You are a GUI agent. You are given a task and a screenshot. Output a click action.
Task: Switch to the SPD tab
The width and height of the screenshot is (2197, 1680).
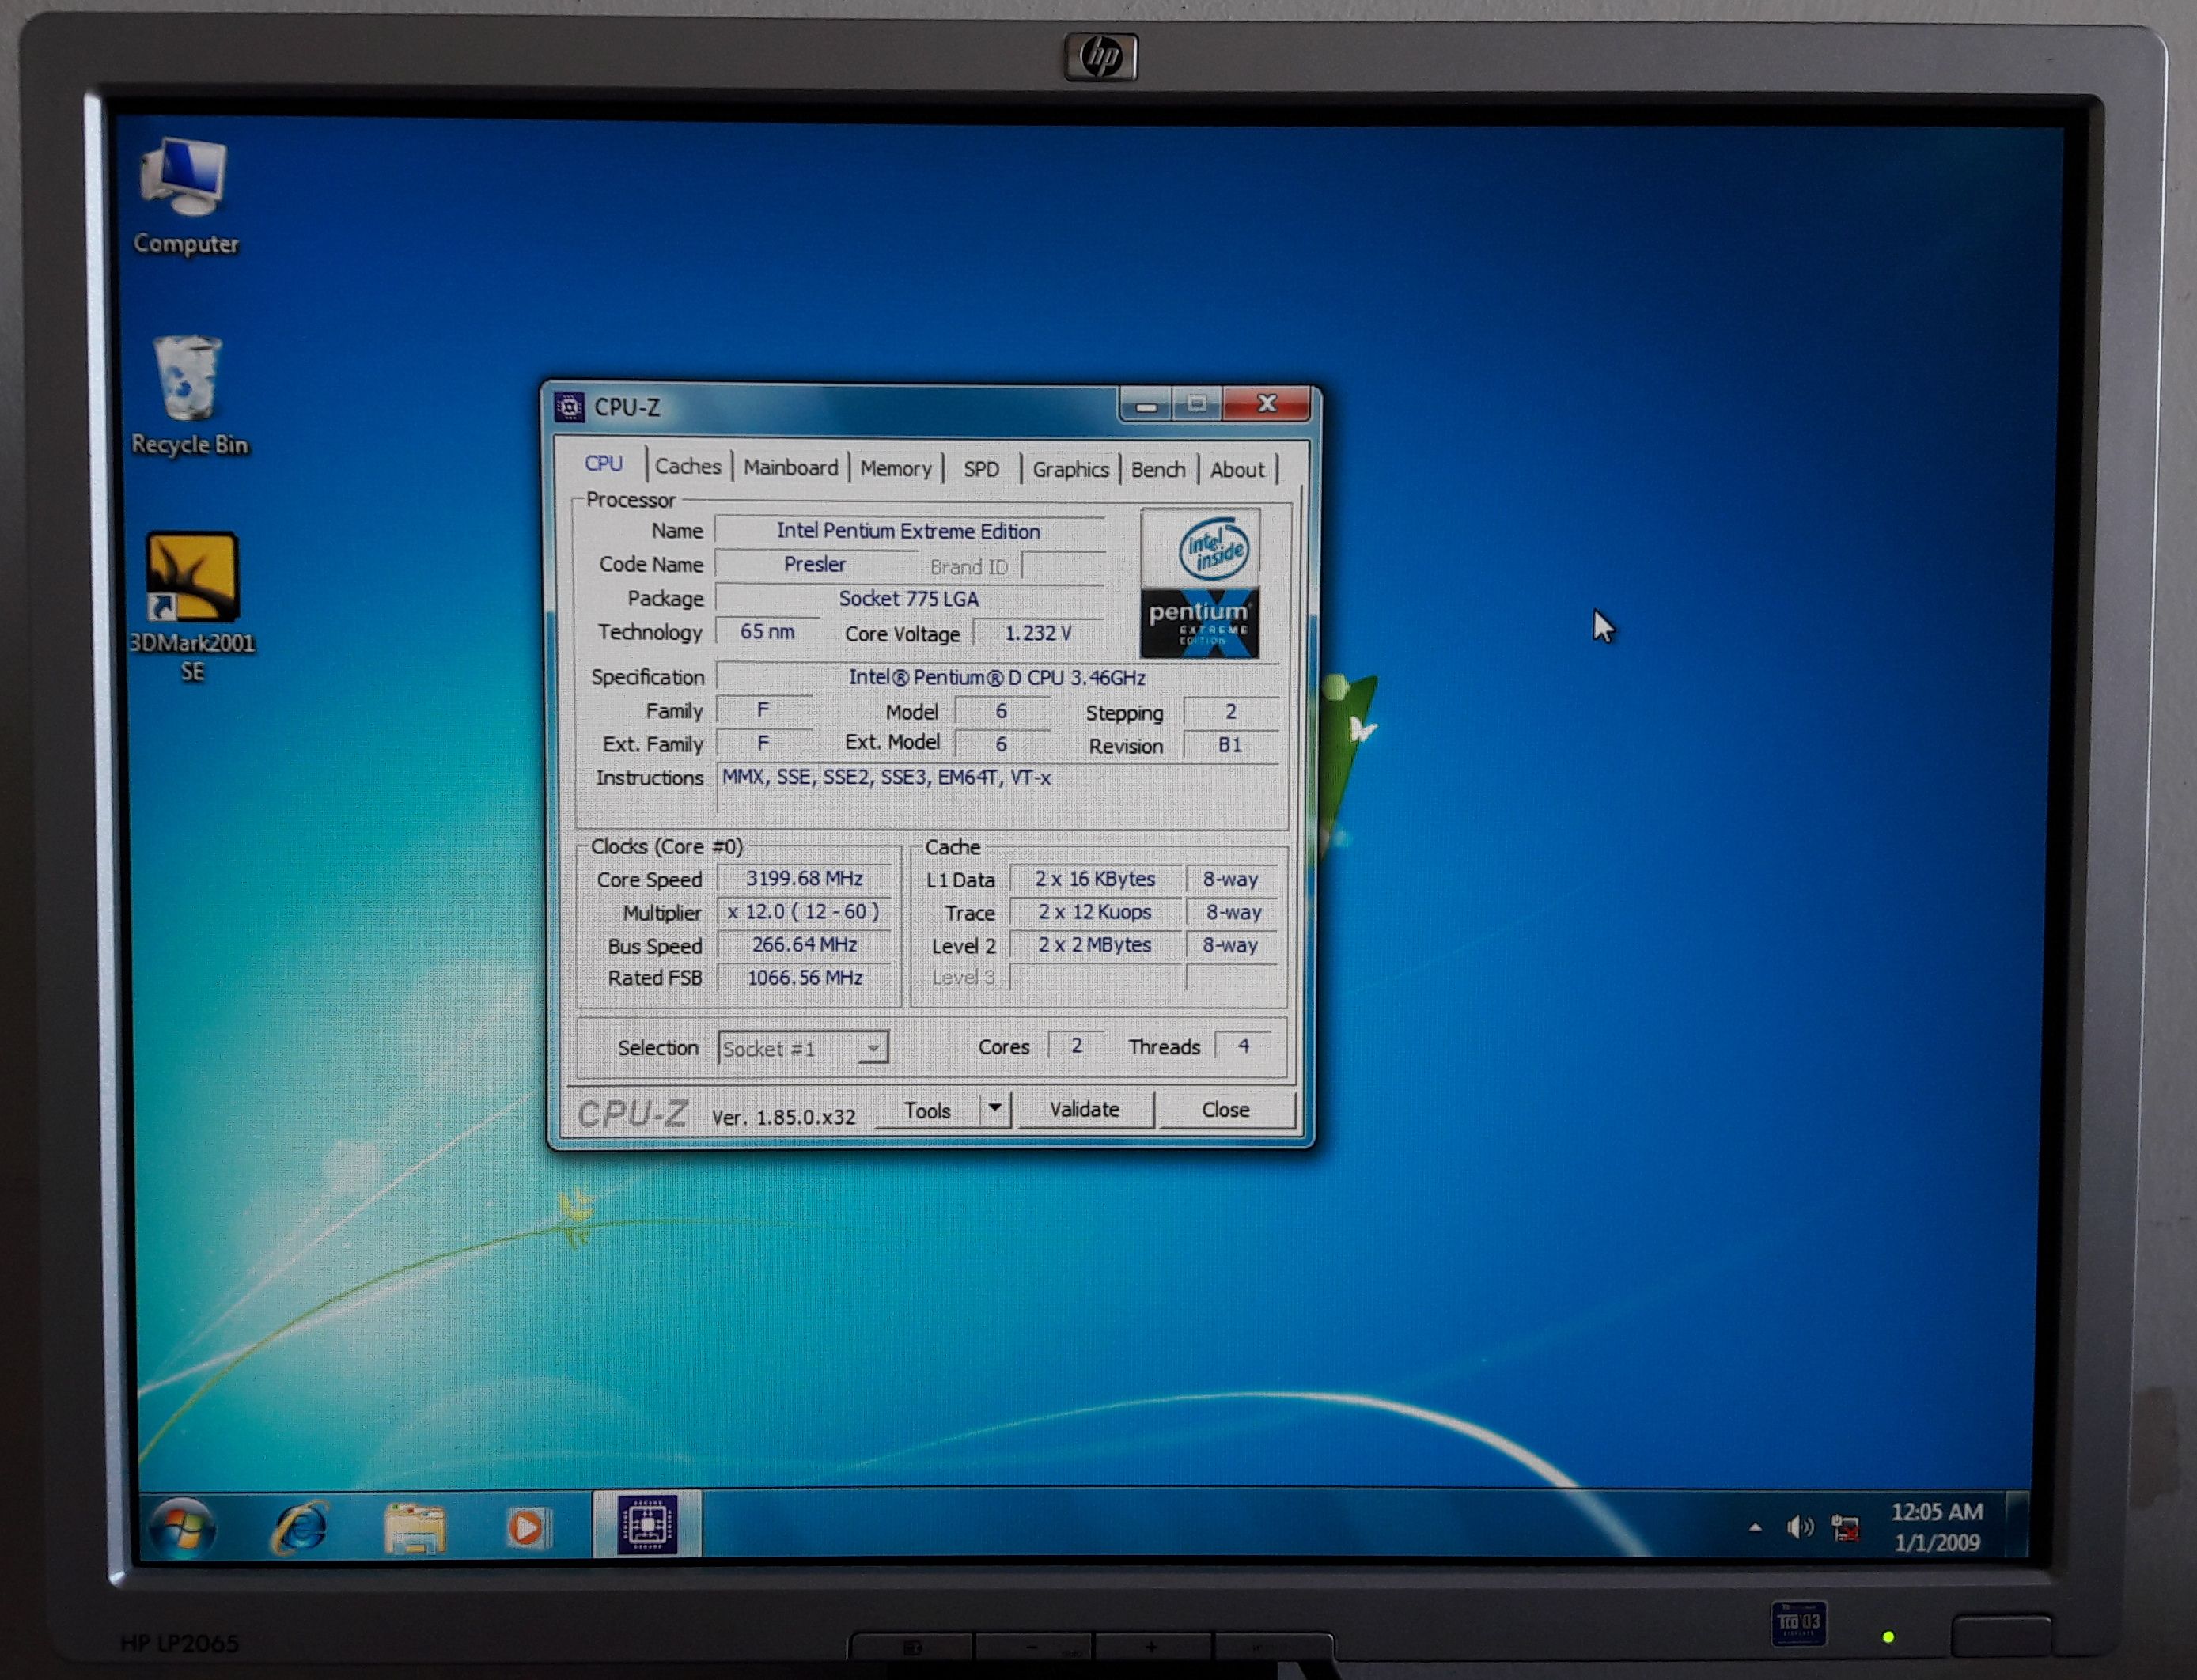[981, 470]
